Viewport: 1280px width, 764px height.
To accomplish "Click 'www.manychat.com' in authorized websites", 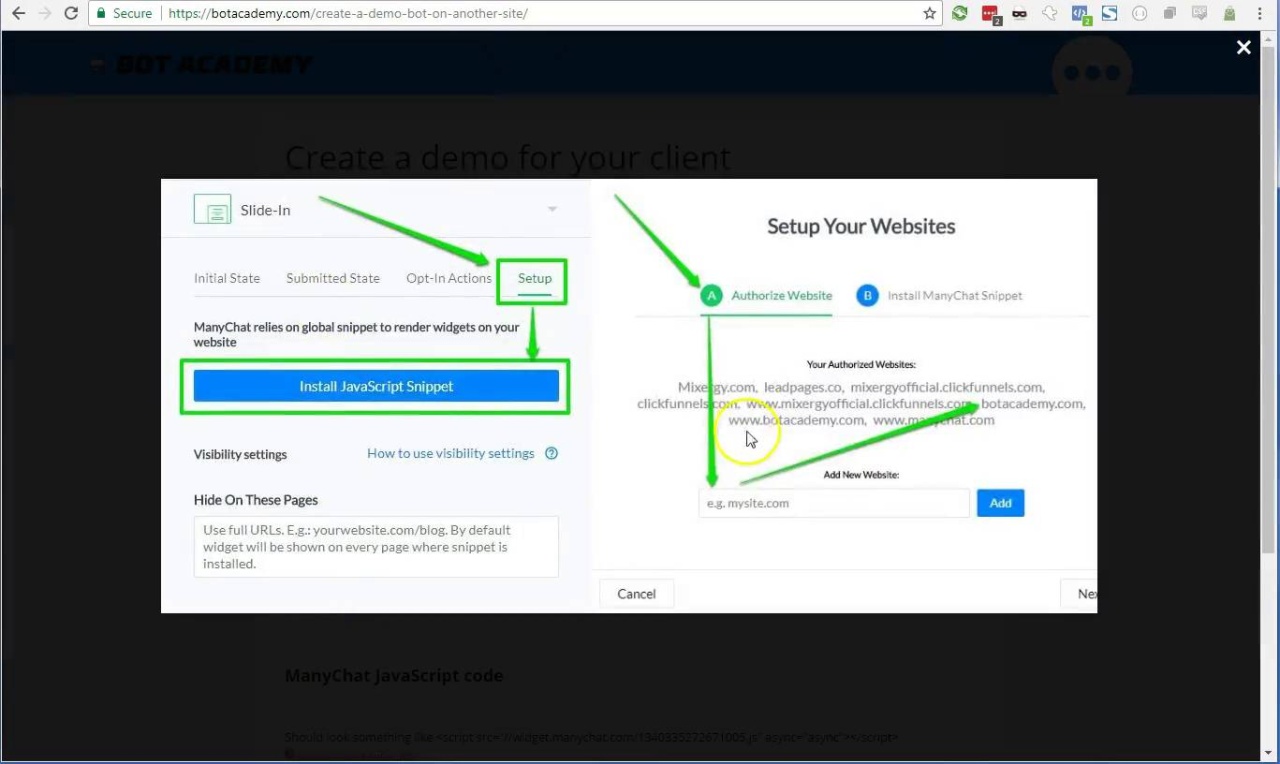I will (x=934, y=420).
